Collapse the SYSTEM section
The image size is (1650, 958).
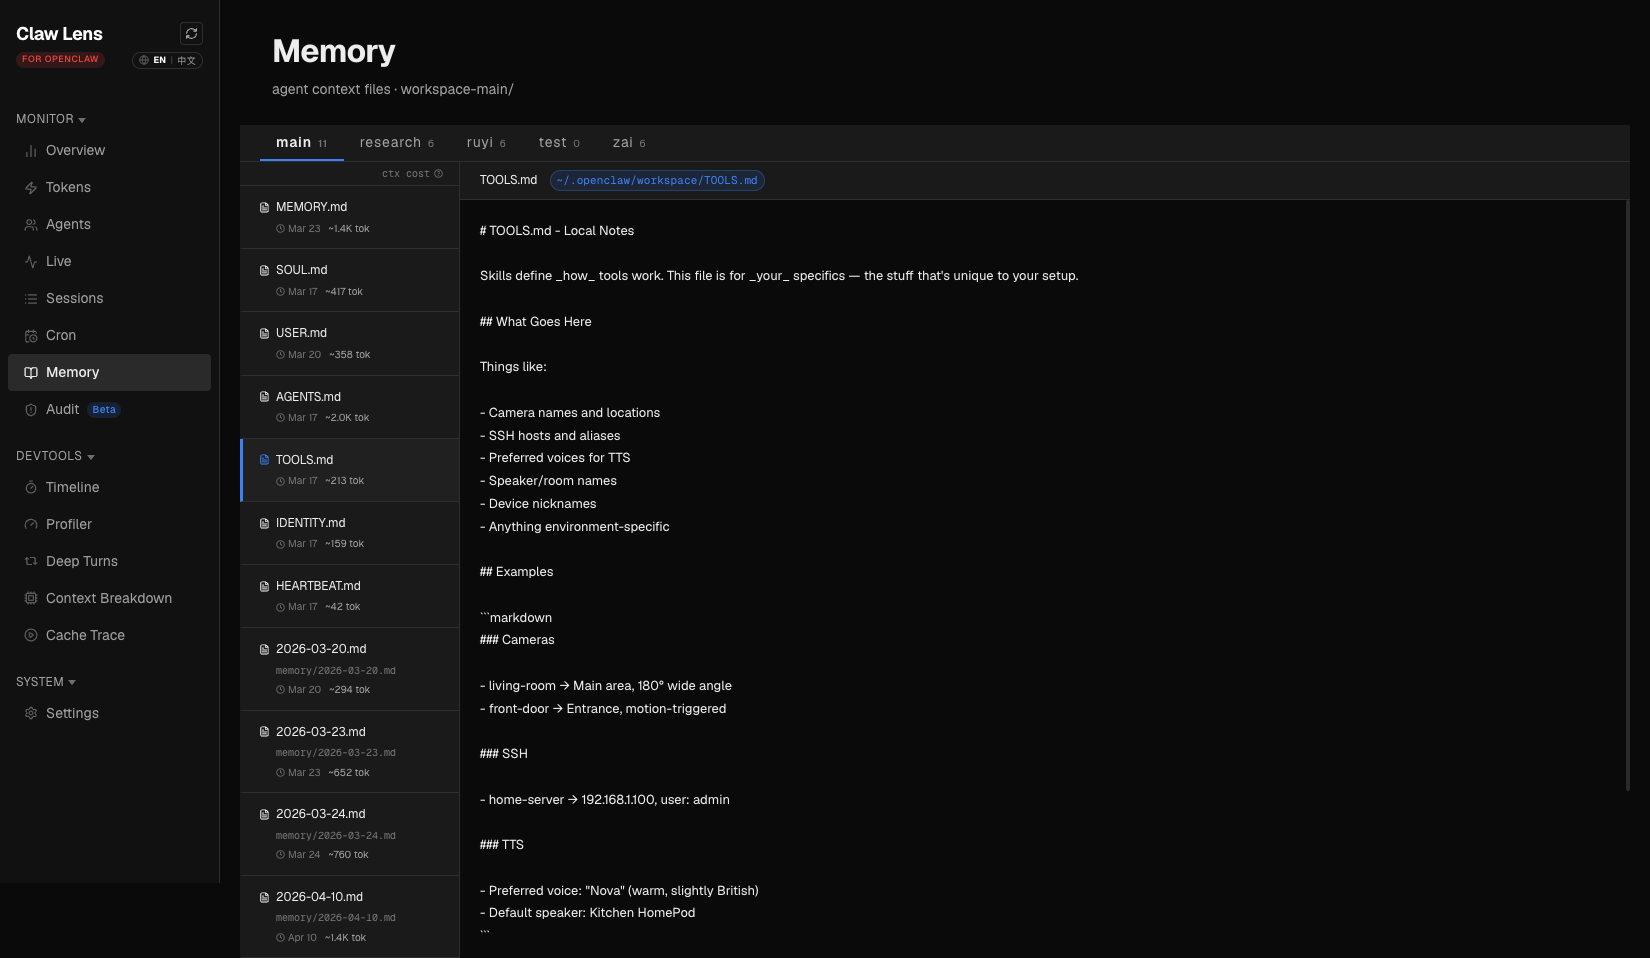[x=46, y=682]
